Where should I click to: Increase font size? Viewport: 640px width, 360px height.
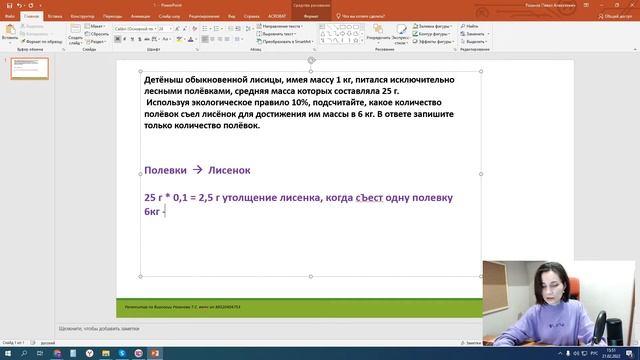[x=178, y=29]
